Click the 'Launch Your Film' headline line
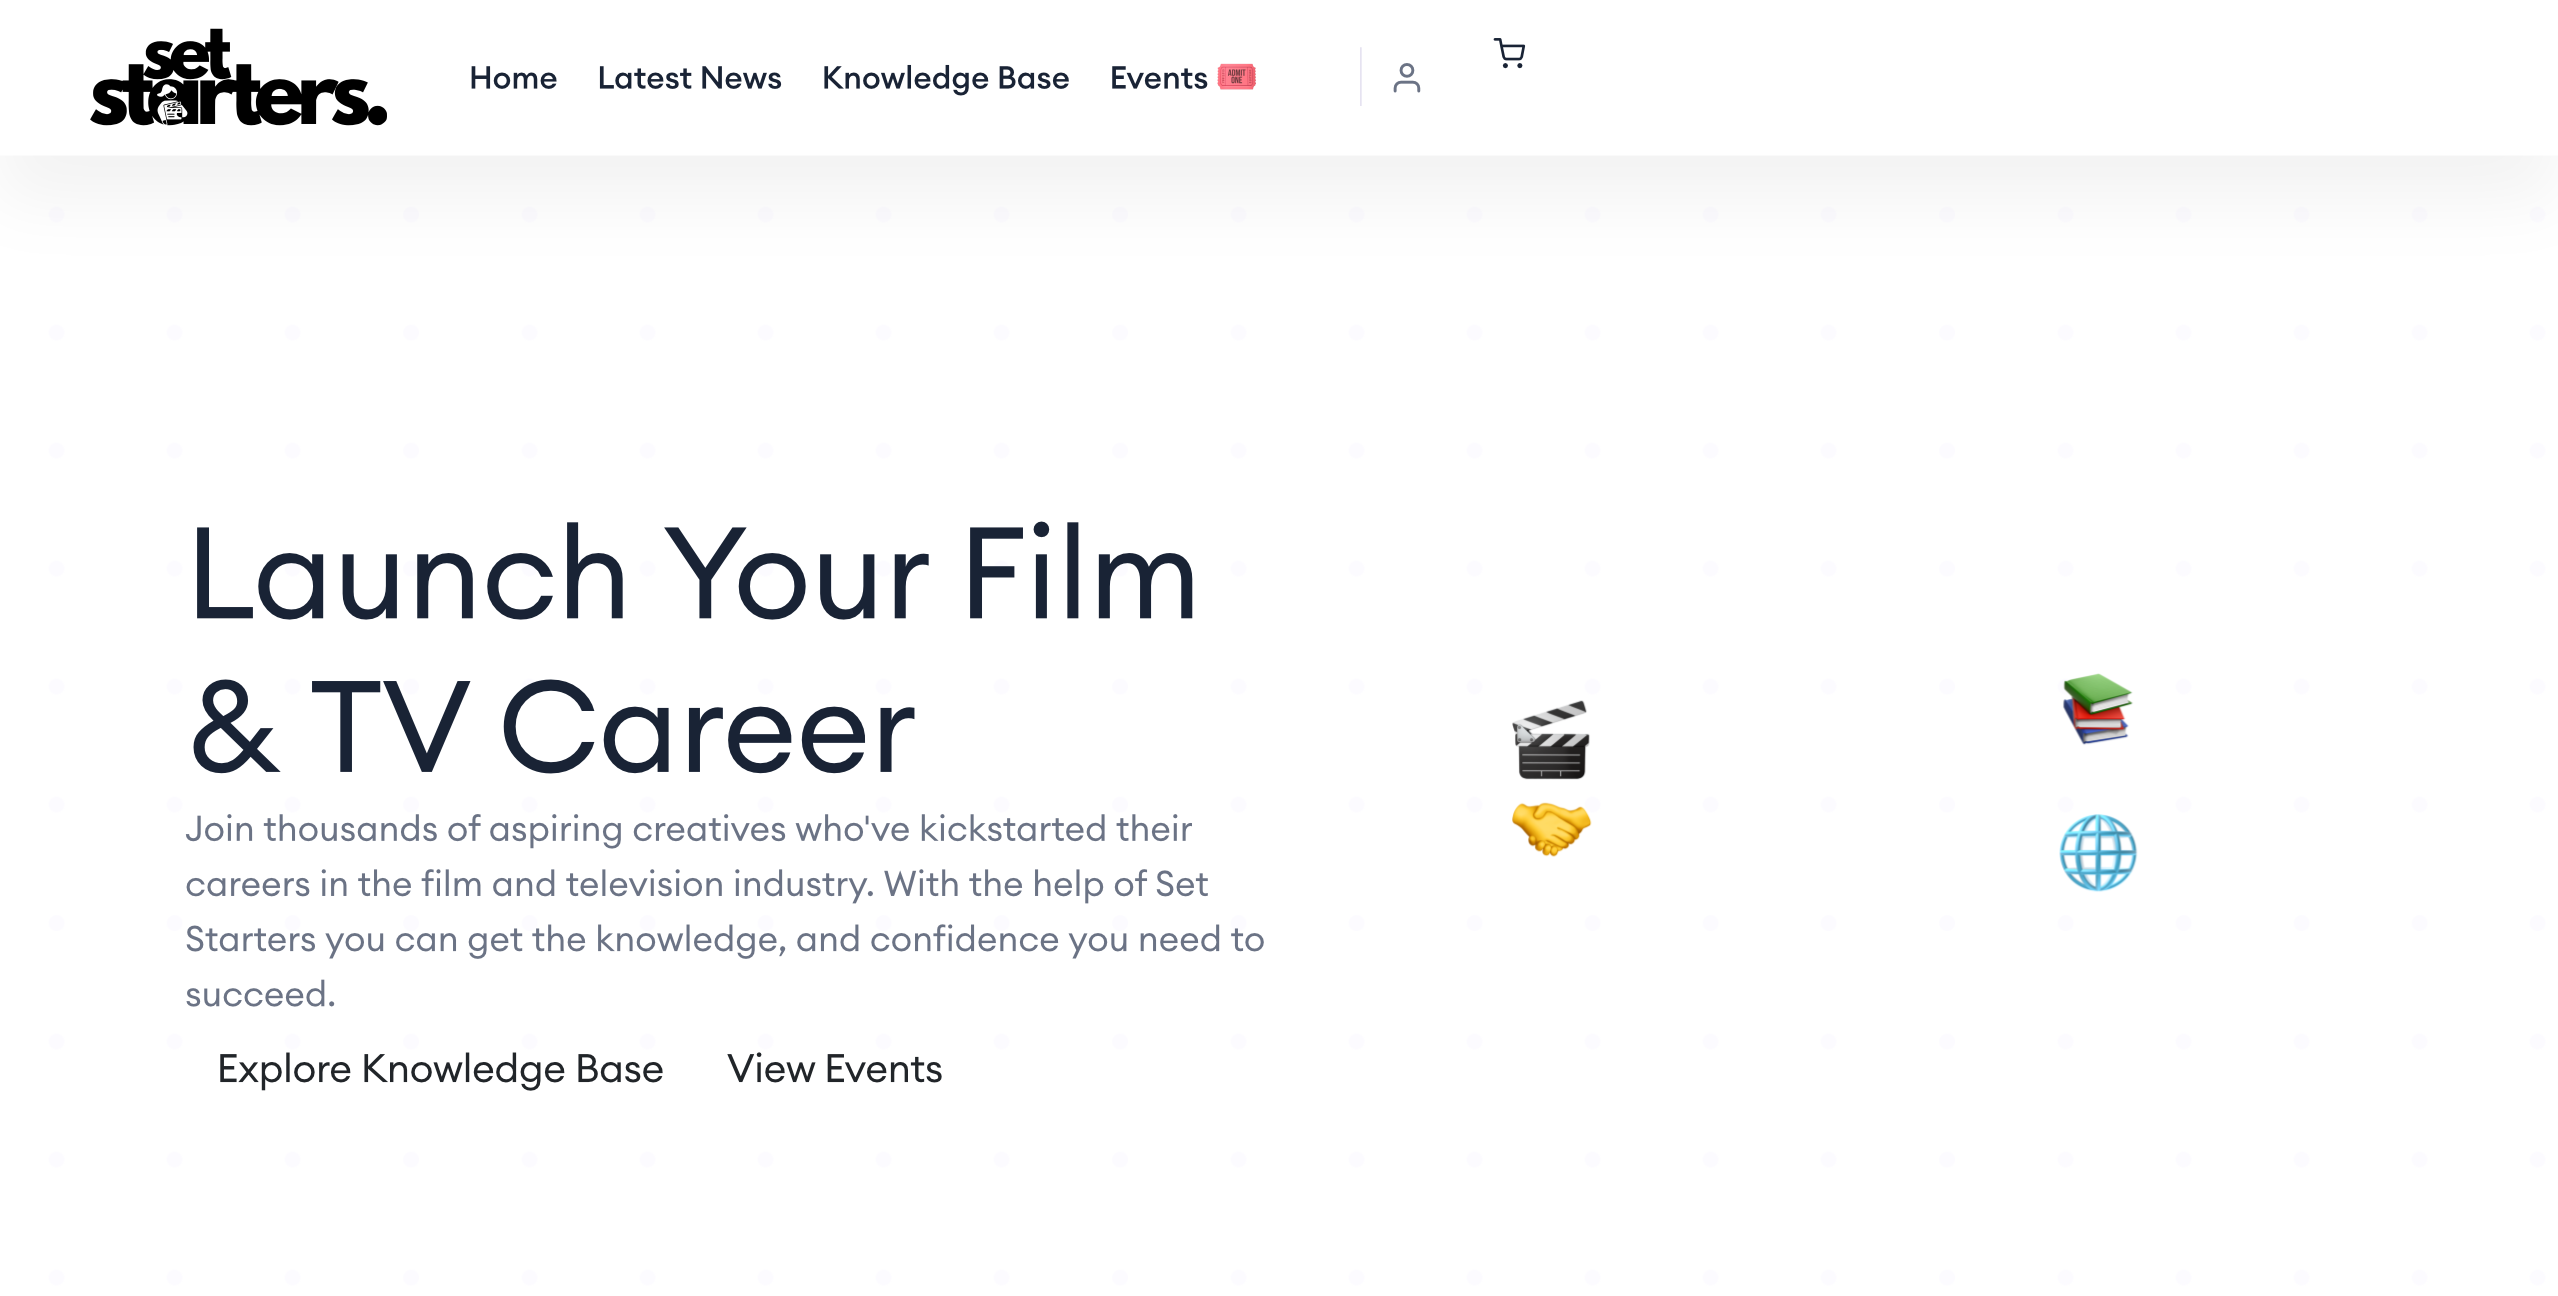This screenshot has width=2558, height=1296. click(x=692, y=575)
